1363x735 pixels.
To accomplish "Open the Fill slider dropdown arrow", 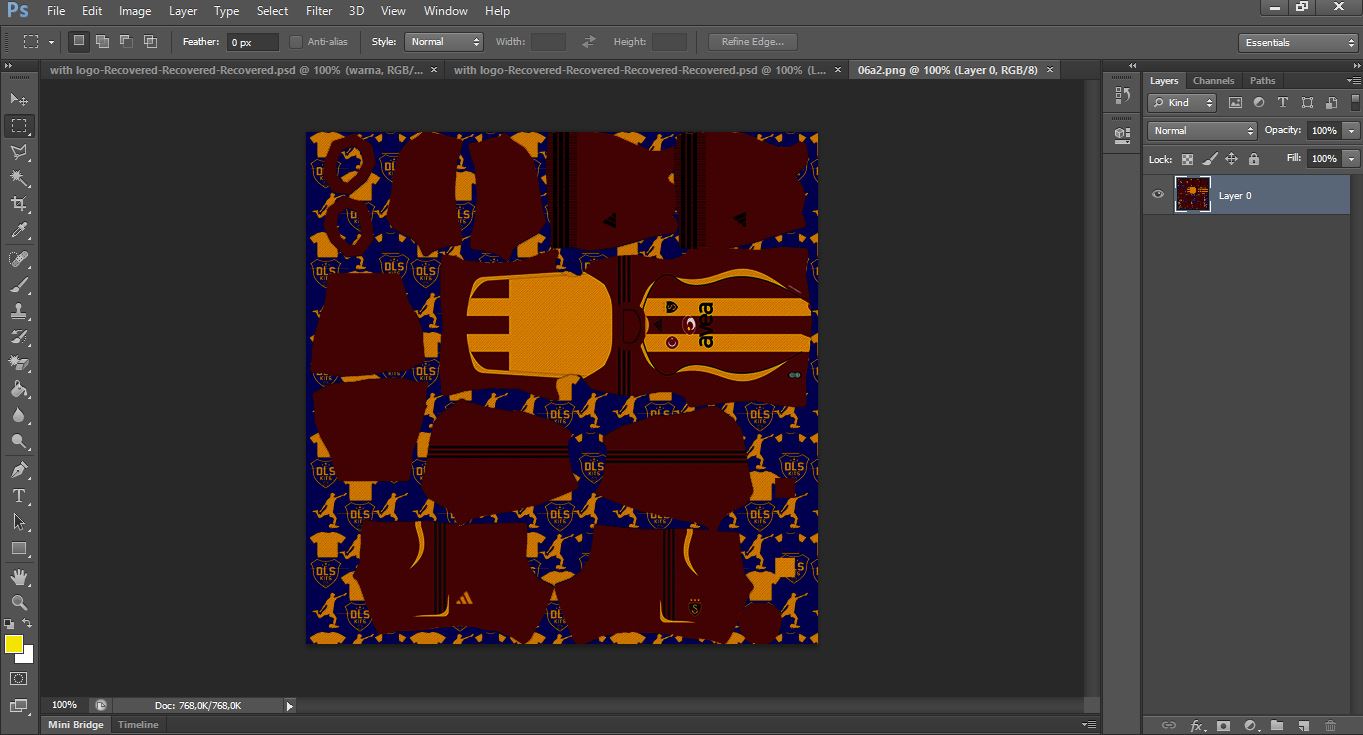I will click(1351, 158).
